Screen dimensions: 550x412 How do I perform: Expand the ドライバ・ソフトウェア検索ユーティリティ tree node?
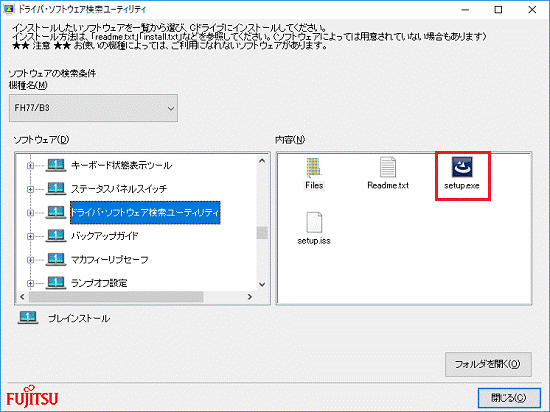30,212
